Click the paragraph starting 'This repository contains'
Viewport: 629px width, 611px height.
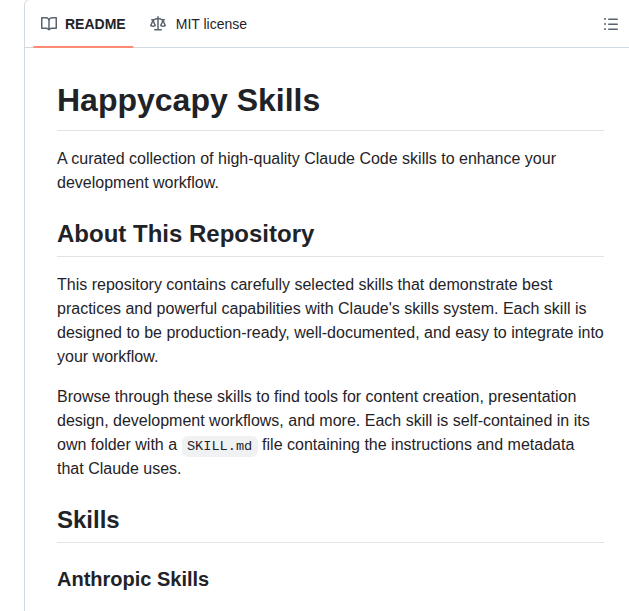click(x=330, y=320)
